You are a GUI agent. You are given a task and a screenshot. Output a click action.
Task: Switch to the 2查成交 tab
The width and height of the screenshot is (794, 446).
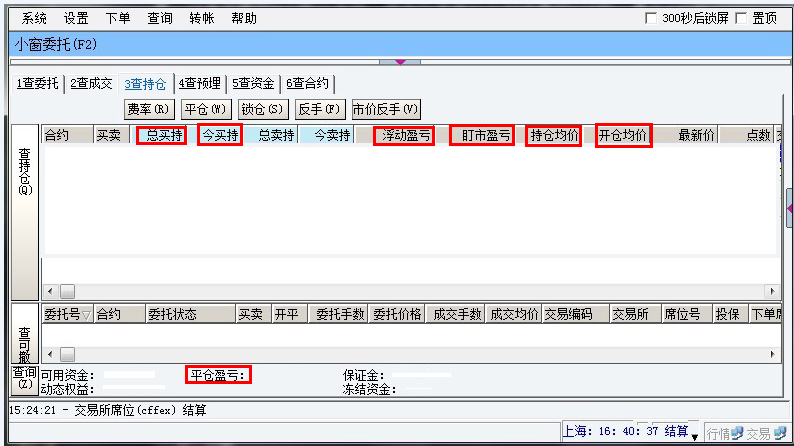tap(92, 84)
